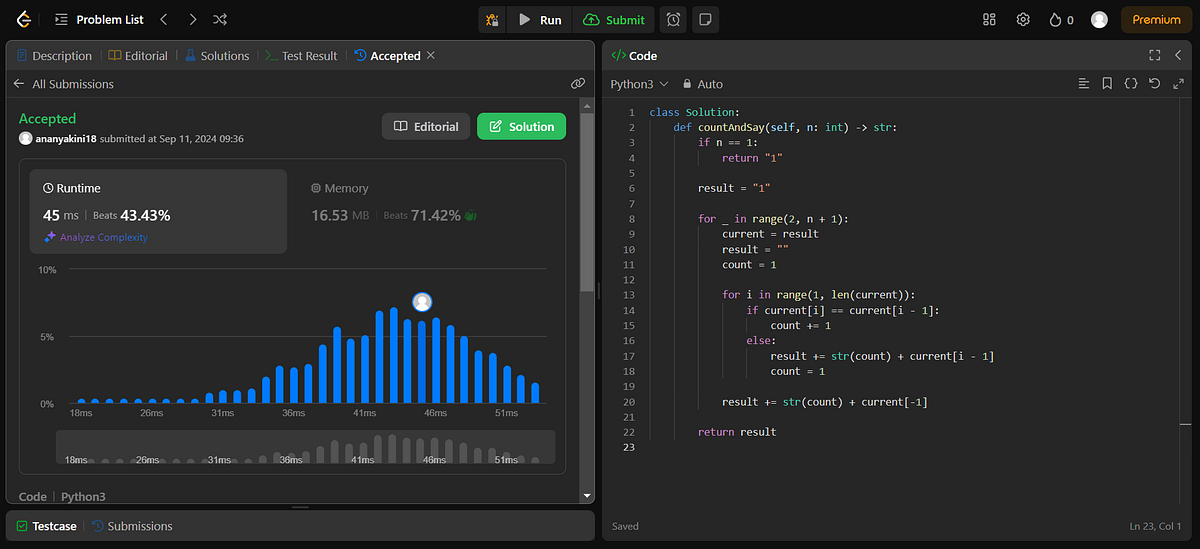Collapse the Code panel with chevron
This screenshot has width=1200, height=549.
tap(1178, 55)
